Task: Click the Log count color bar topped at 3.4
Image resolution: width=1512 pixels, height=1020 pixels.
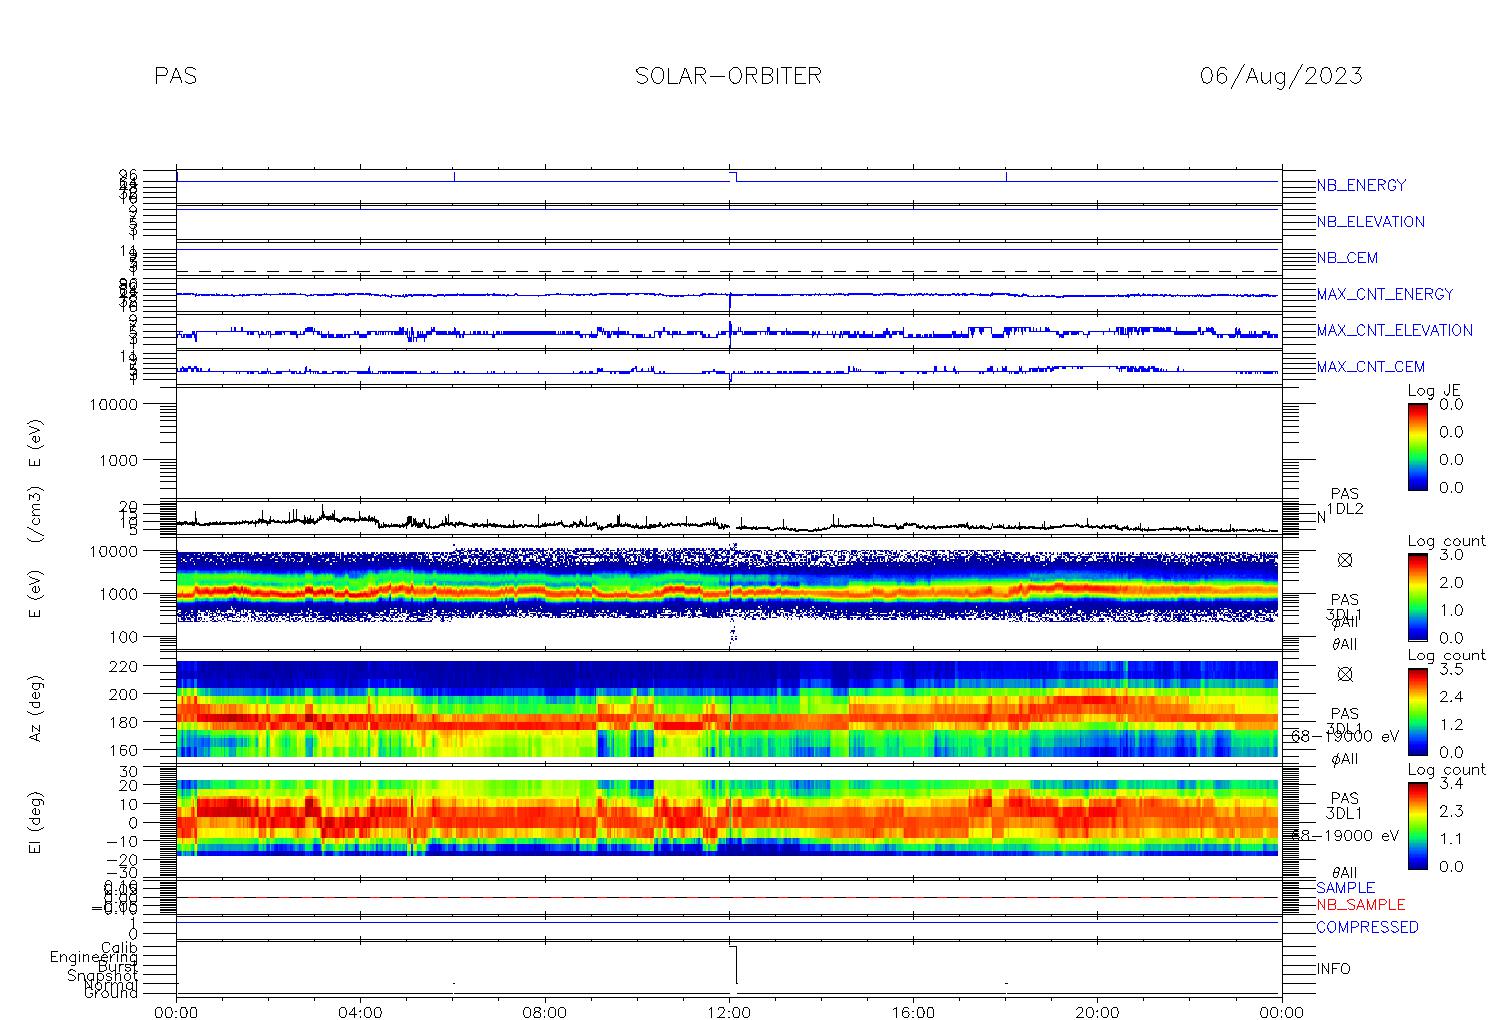Action: pos(1418,825)
